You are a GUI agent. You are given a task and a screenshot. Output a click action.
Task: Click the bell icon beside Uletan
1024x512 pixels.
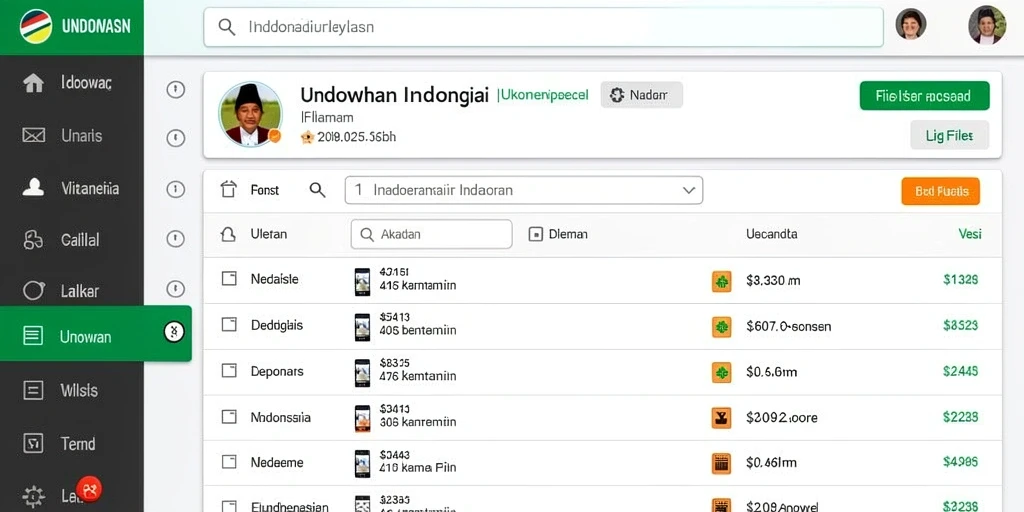tap(228, 234)
